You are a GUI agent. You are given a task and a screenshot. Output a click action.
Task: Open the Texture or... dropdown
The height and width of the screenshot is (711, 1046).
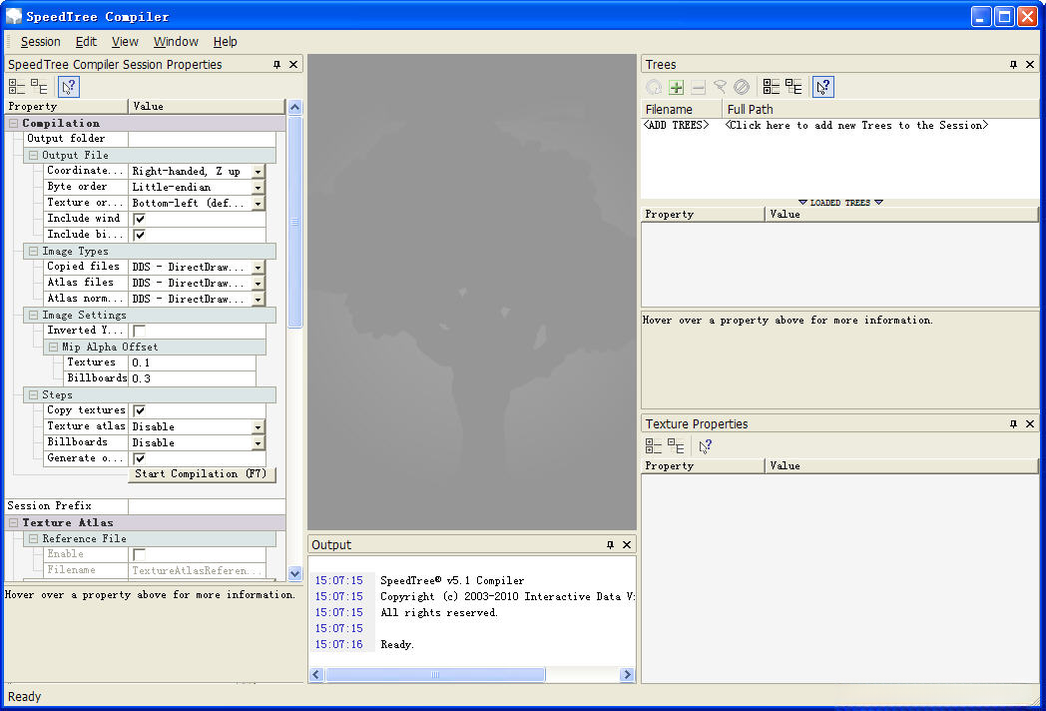pyautogui.click(x=257, y=203)
